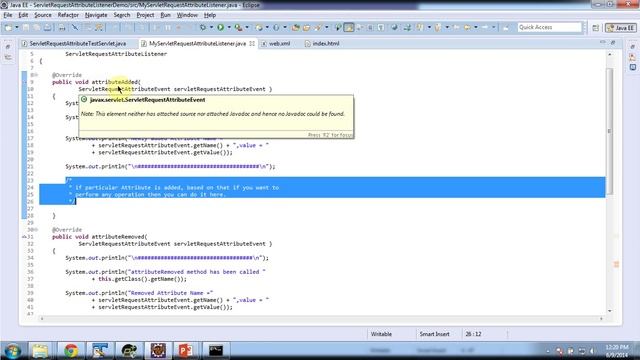Click the third right sidebar view icon
Image resolution: width=640 pixels, height=360 pixels.
pos(633,67)
